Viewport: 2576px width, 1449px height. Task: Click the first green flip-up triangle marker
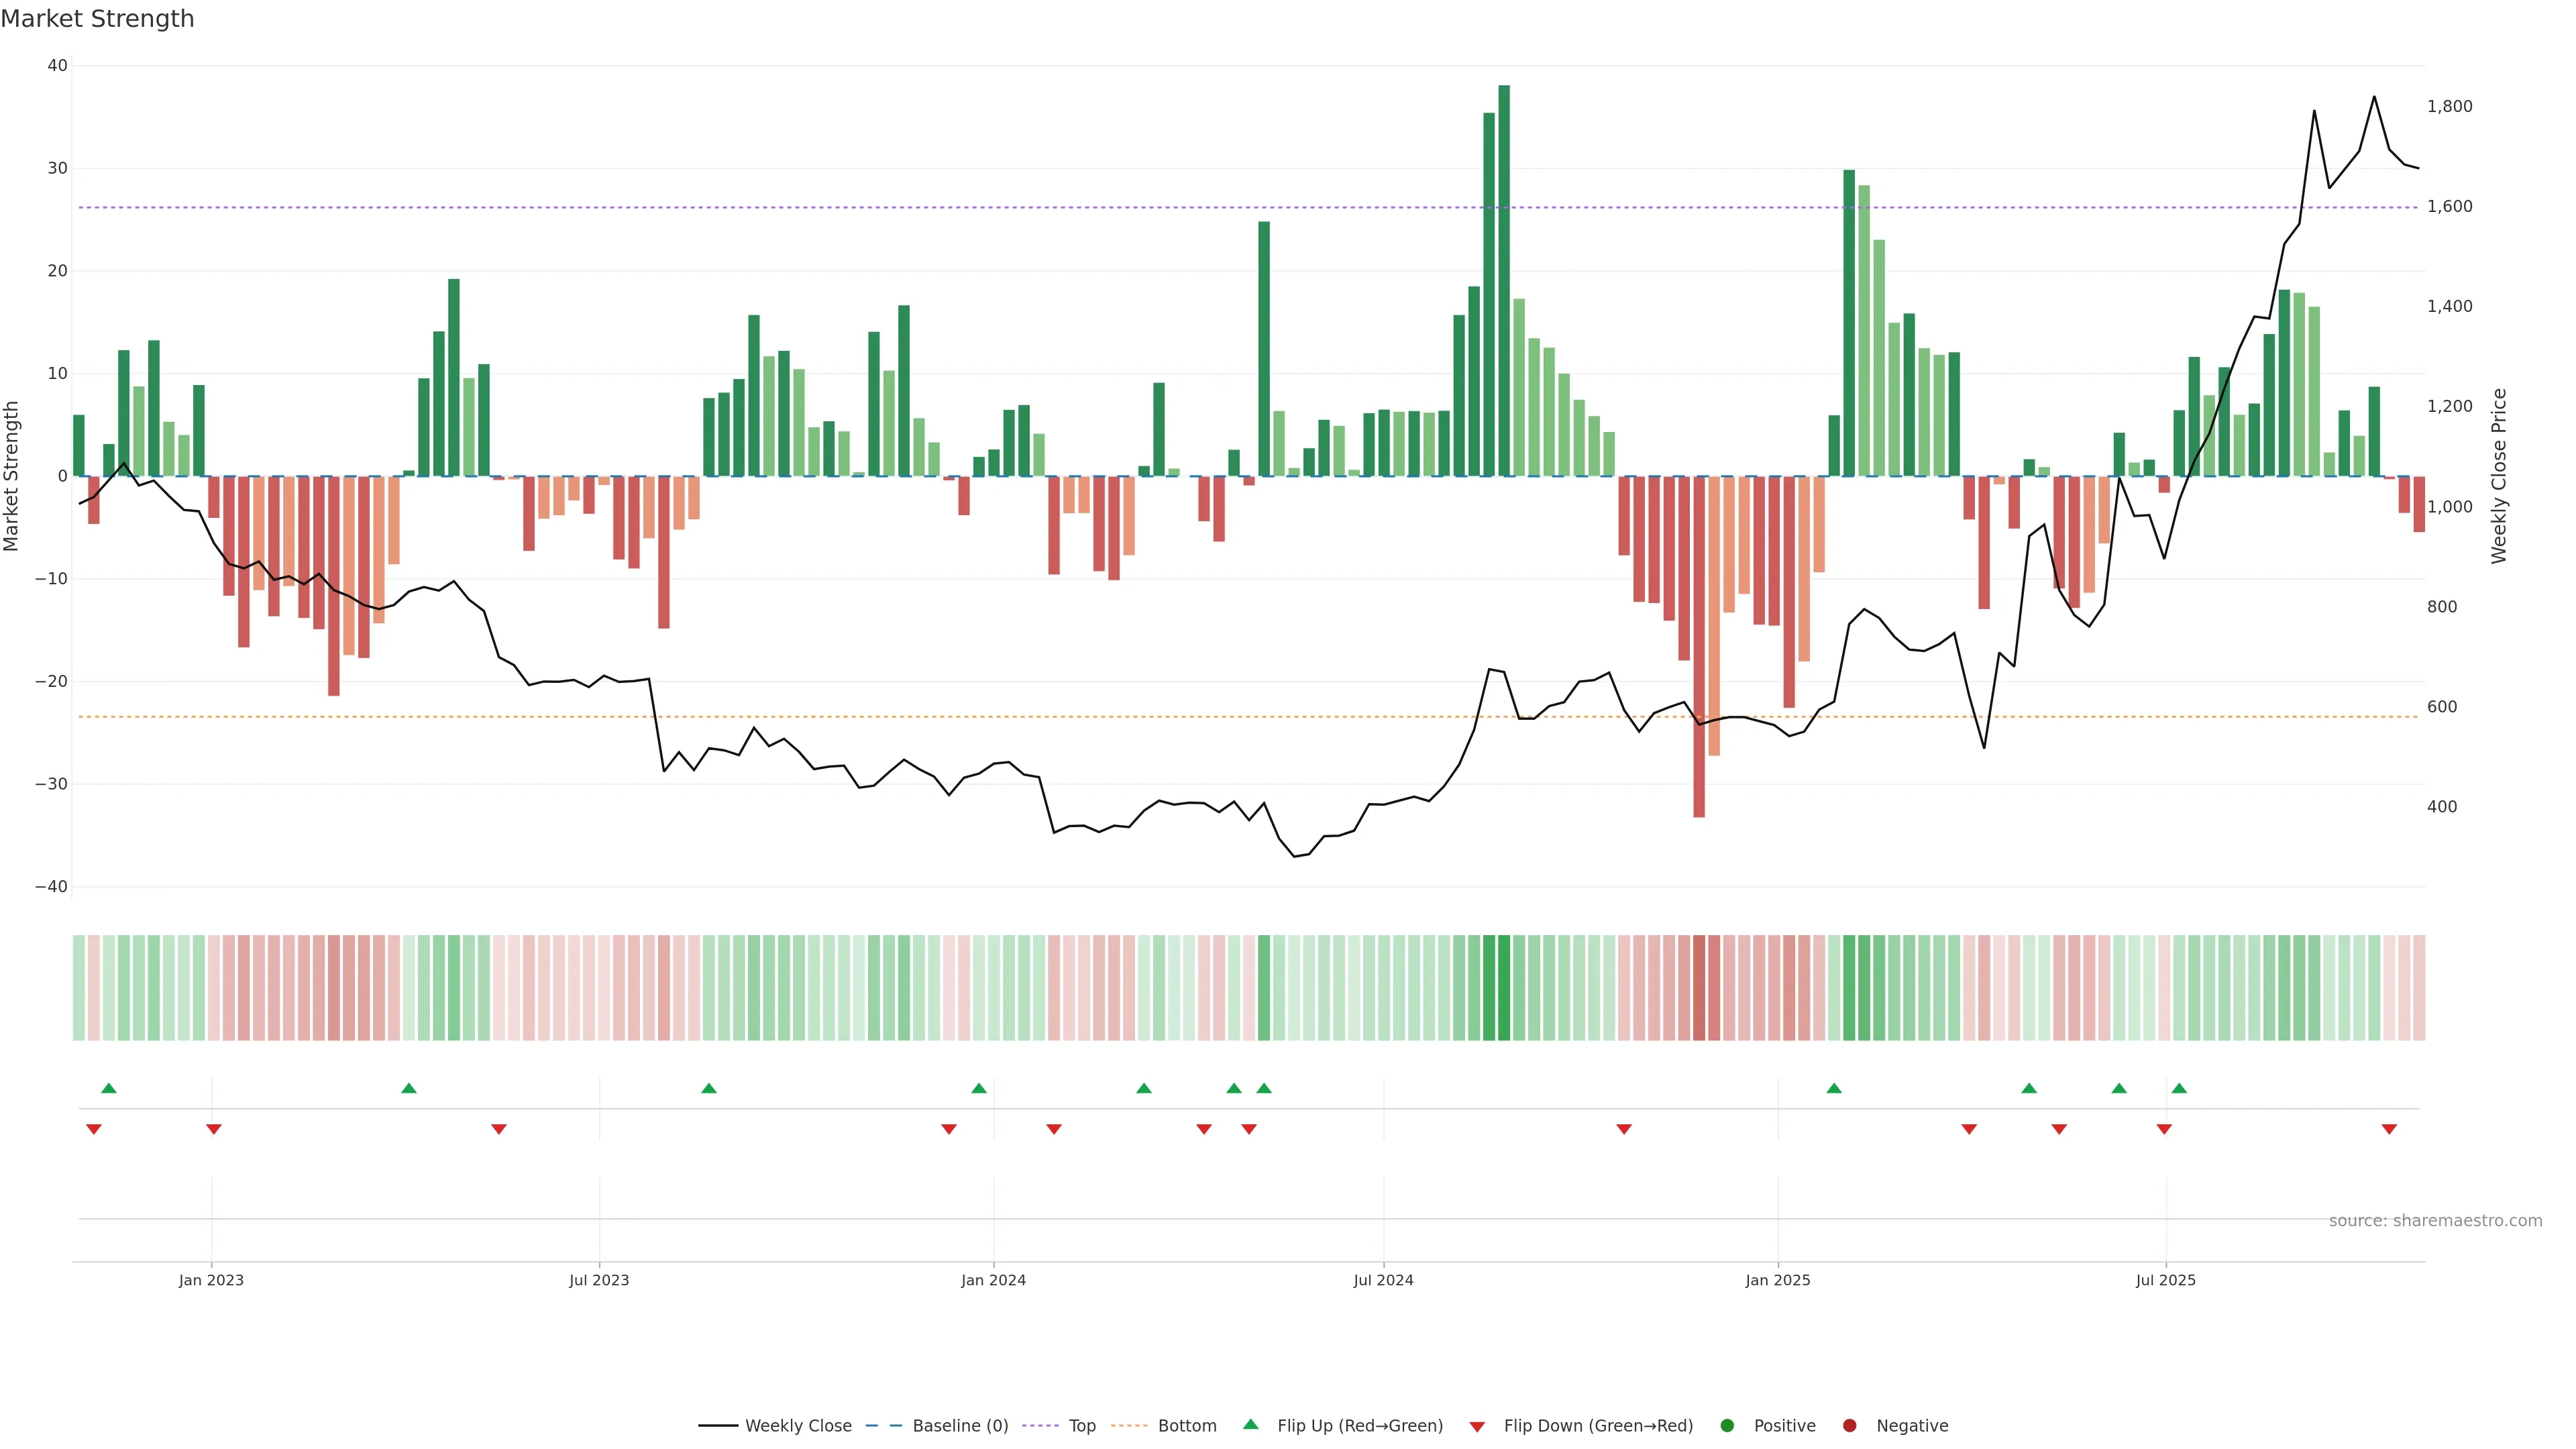(109, 1088)
